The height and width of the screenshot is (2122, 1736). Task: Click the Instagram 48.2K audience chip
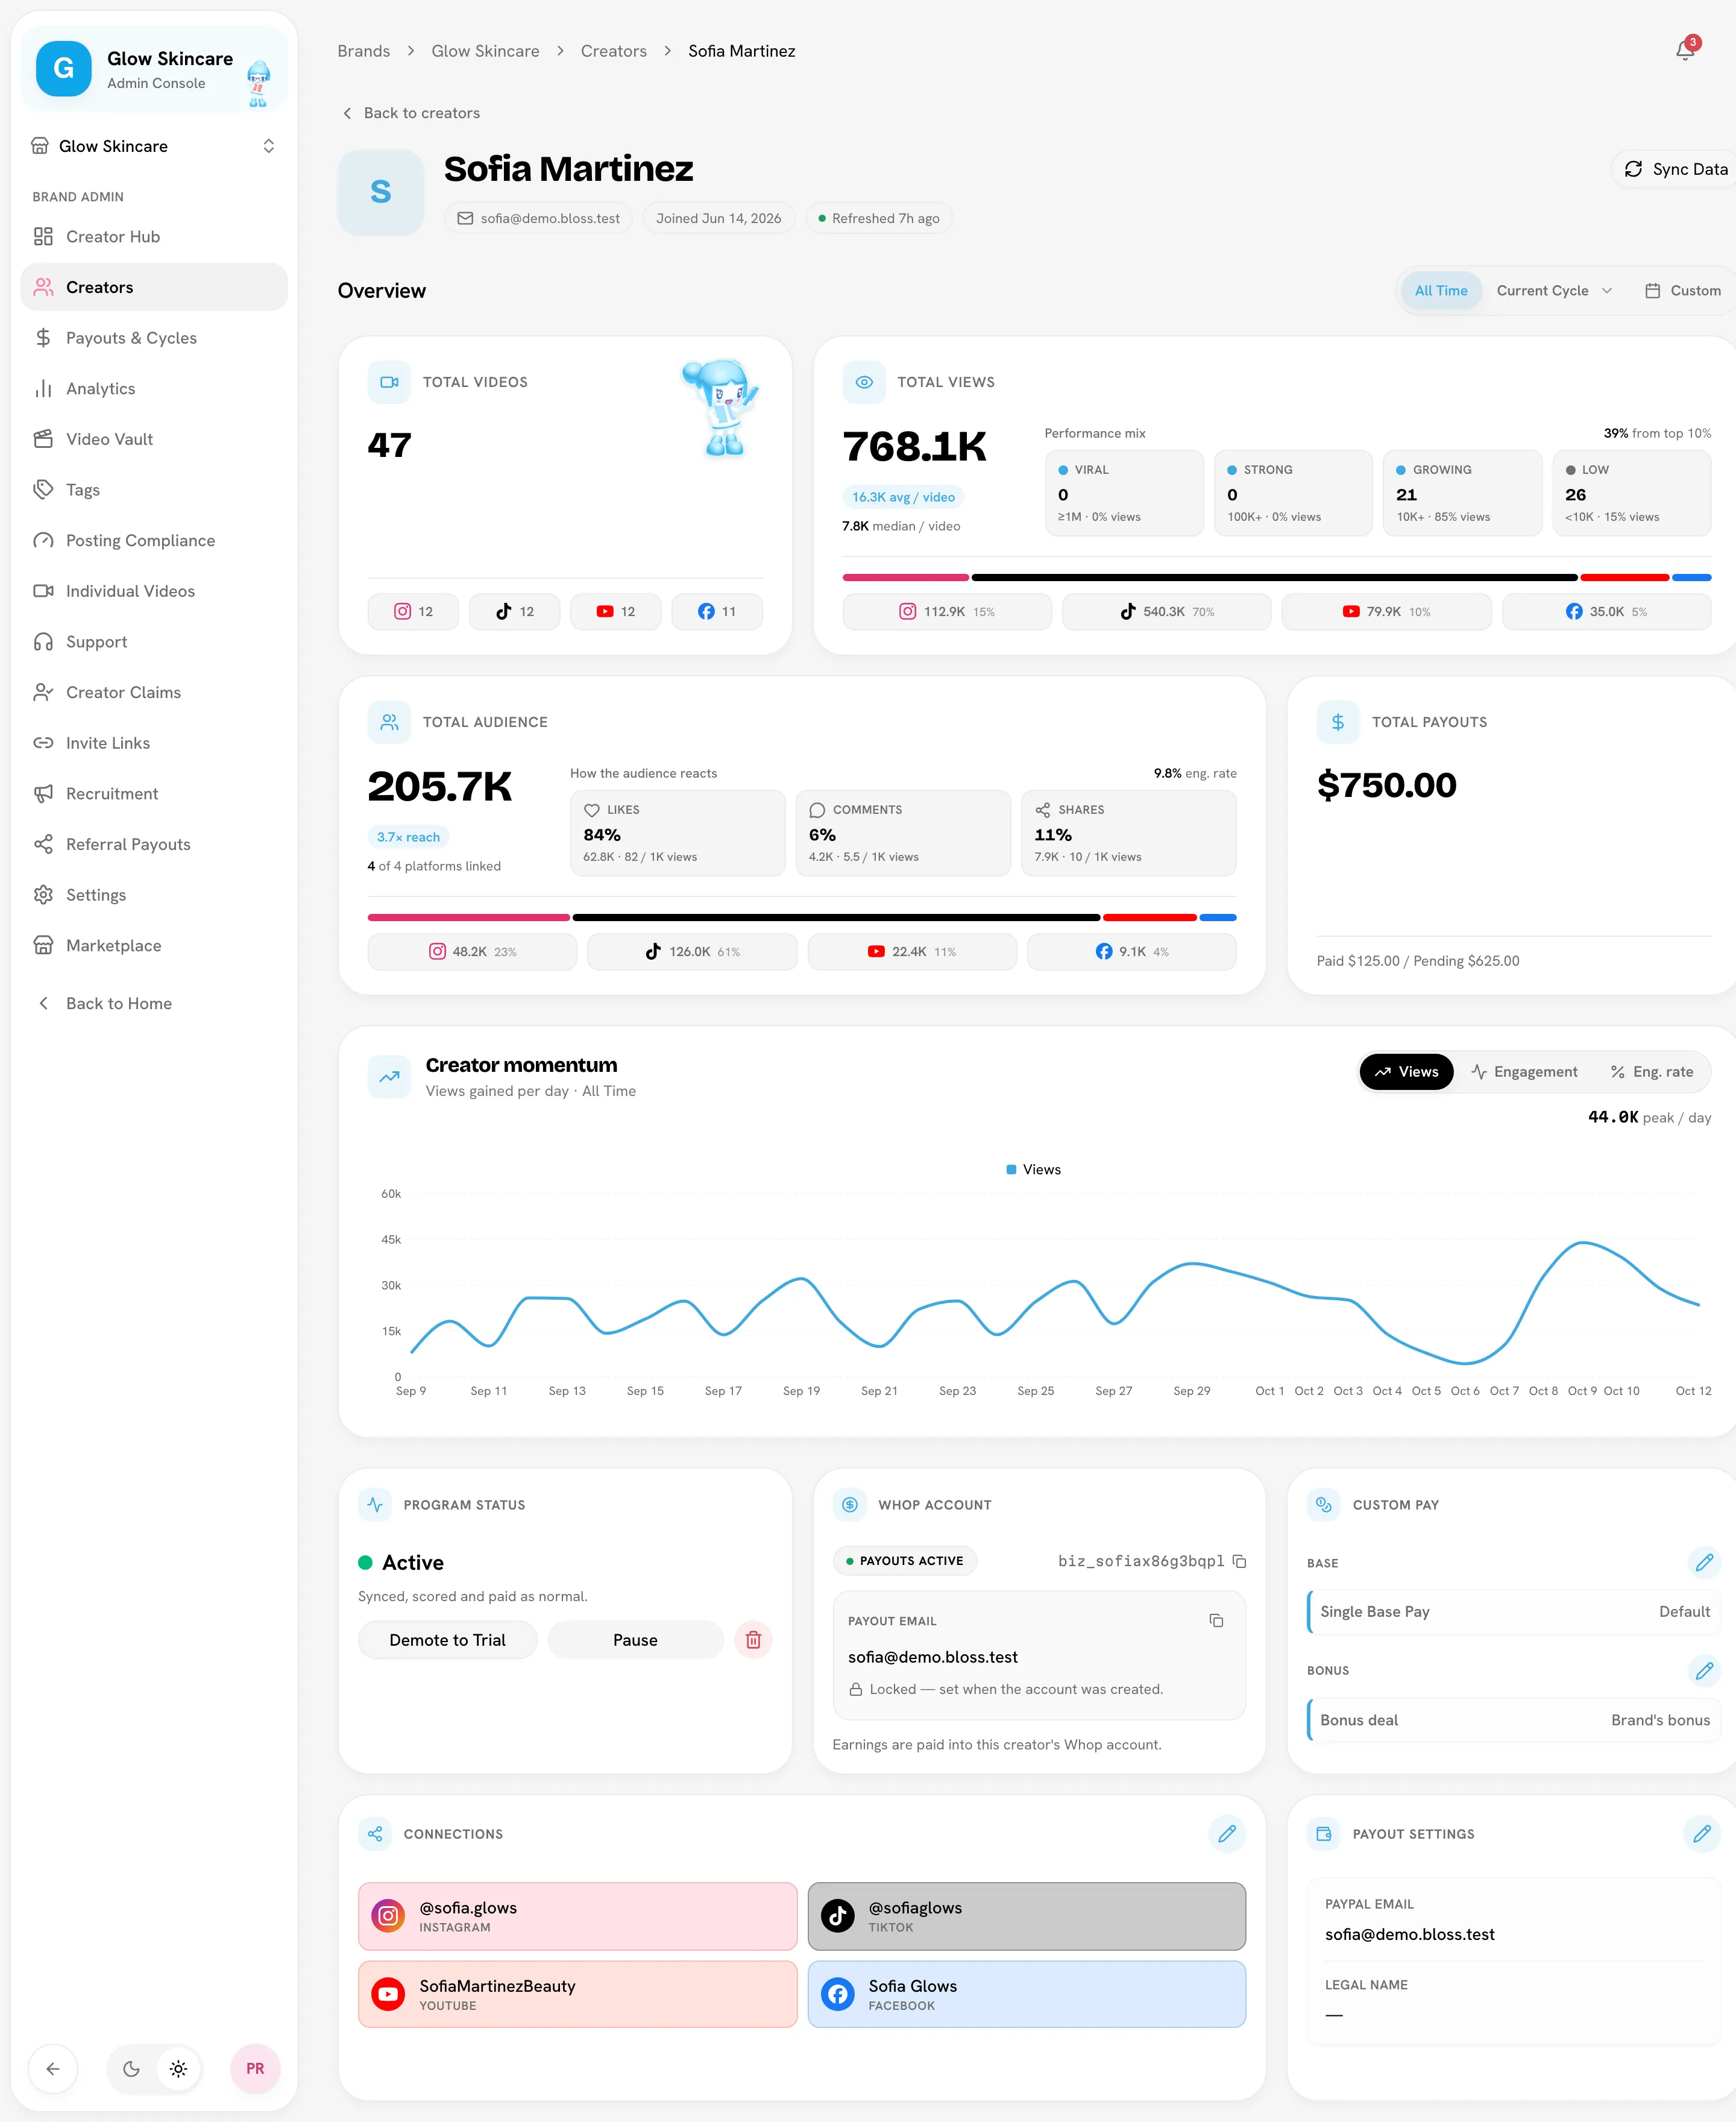coord(472,952)
